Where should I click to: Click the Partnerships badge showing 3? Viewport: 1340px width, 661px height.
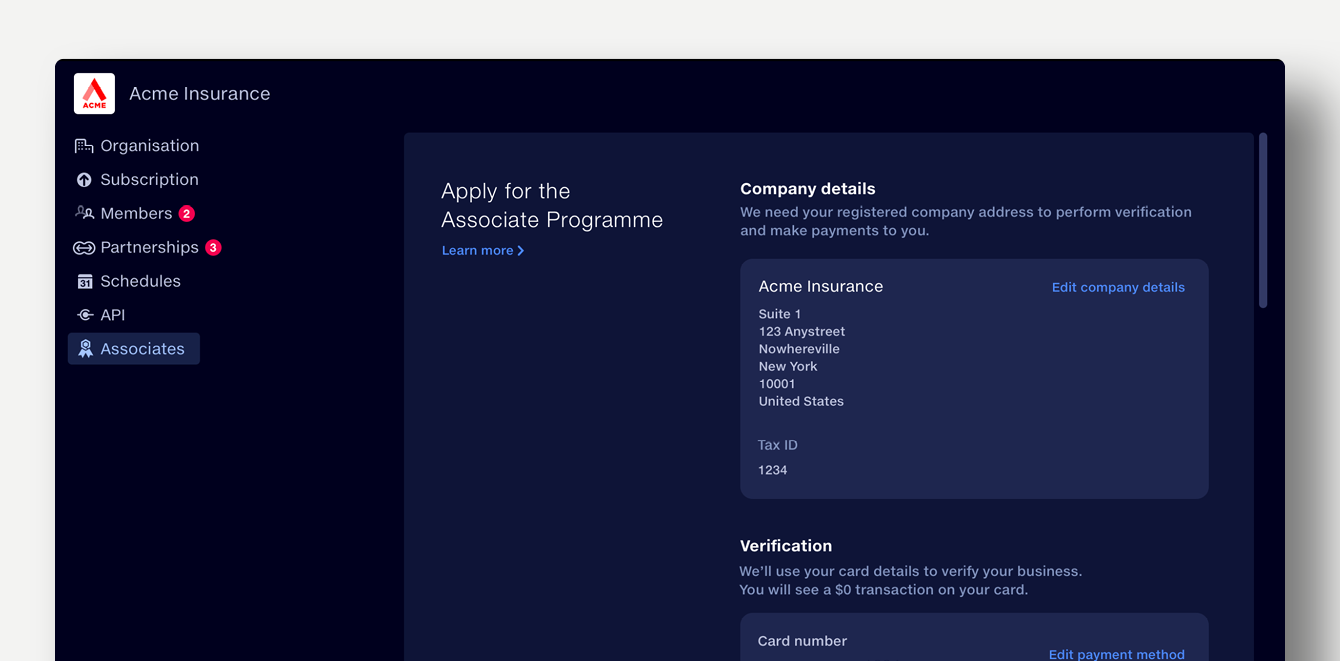click(x=213, y=248)
